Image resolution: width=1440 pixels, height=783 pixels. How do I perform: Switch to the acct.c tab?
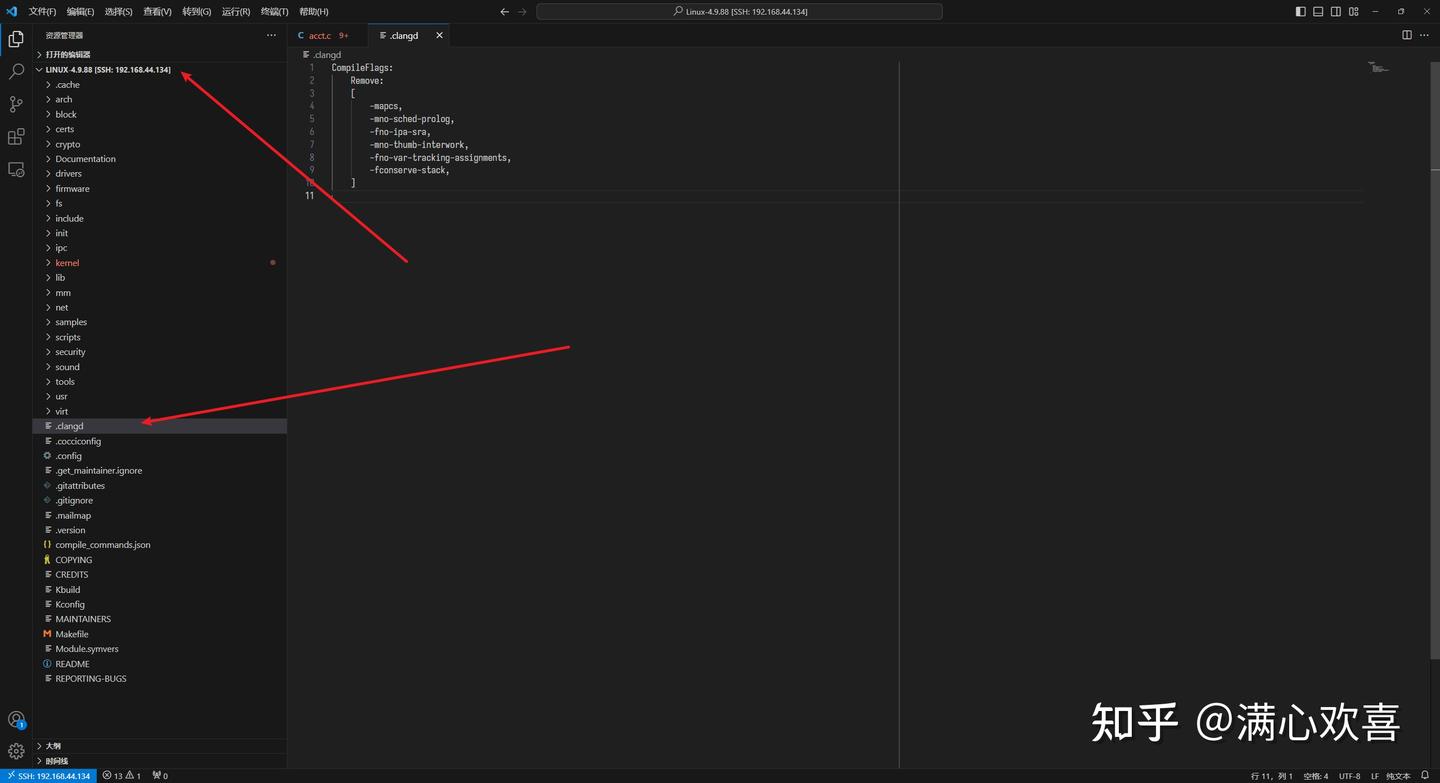[x=320, y=35]
